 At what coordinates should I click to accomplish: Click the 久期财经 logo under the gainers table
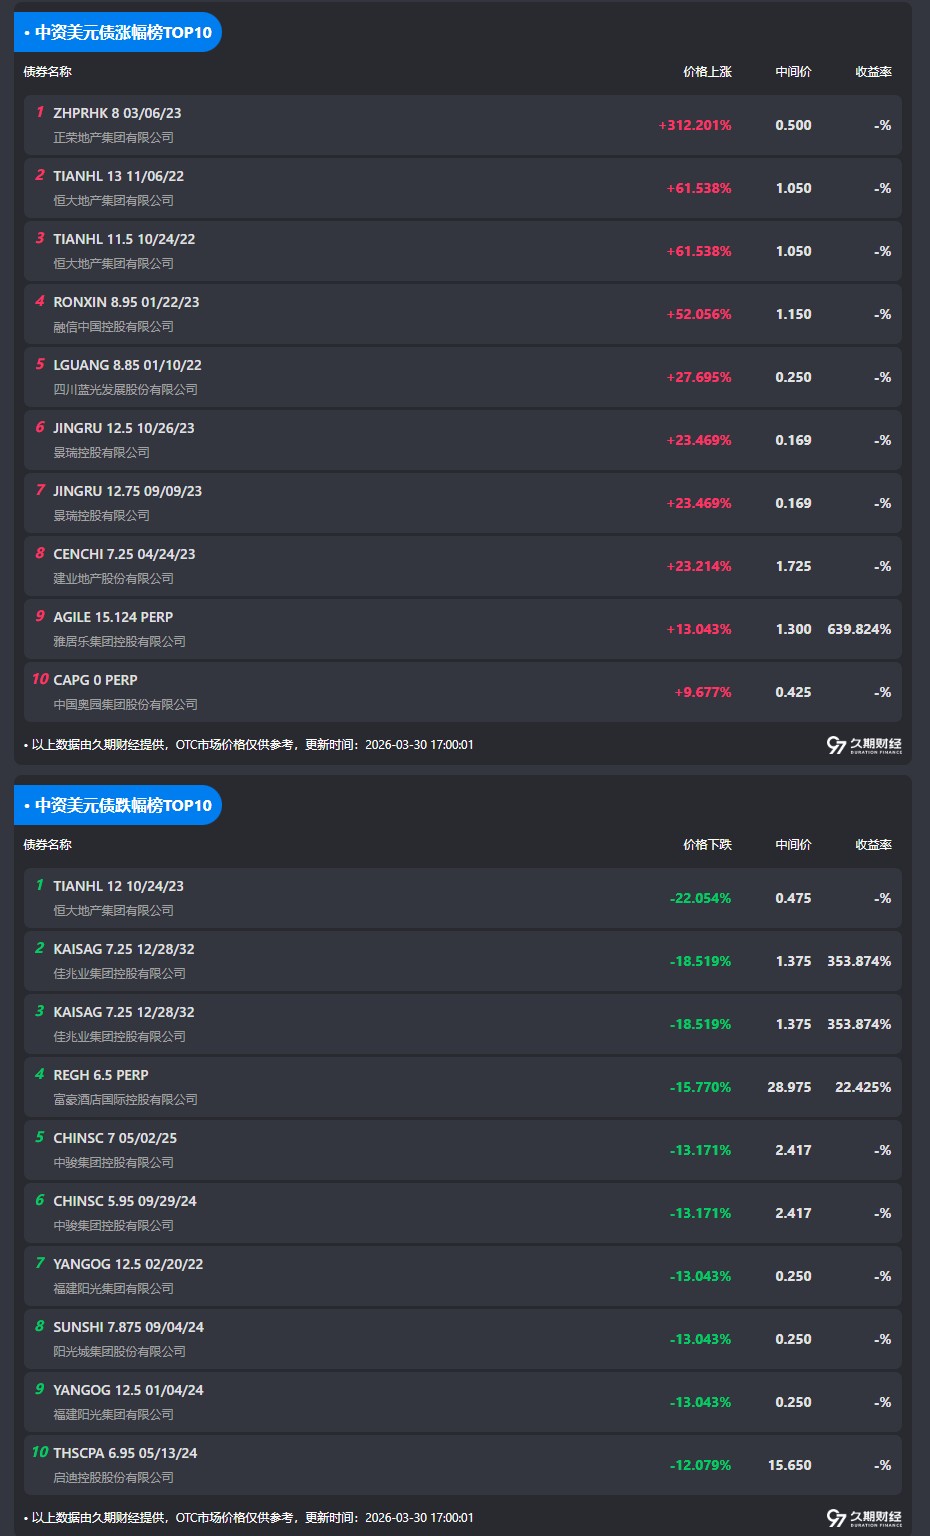[x=864, y=745]
